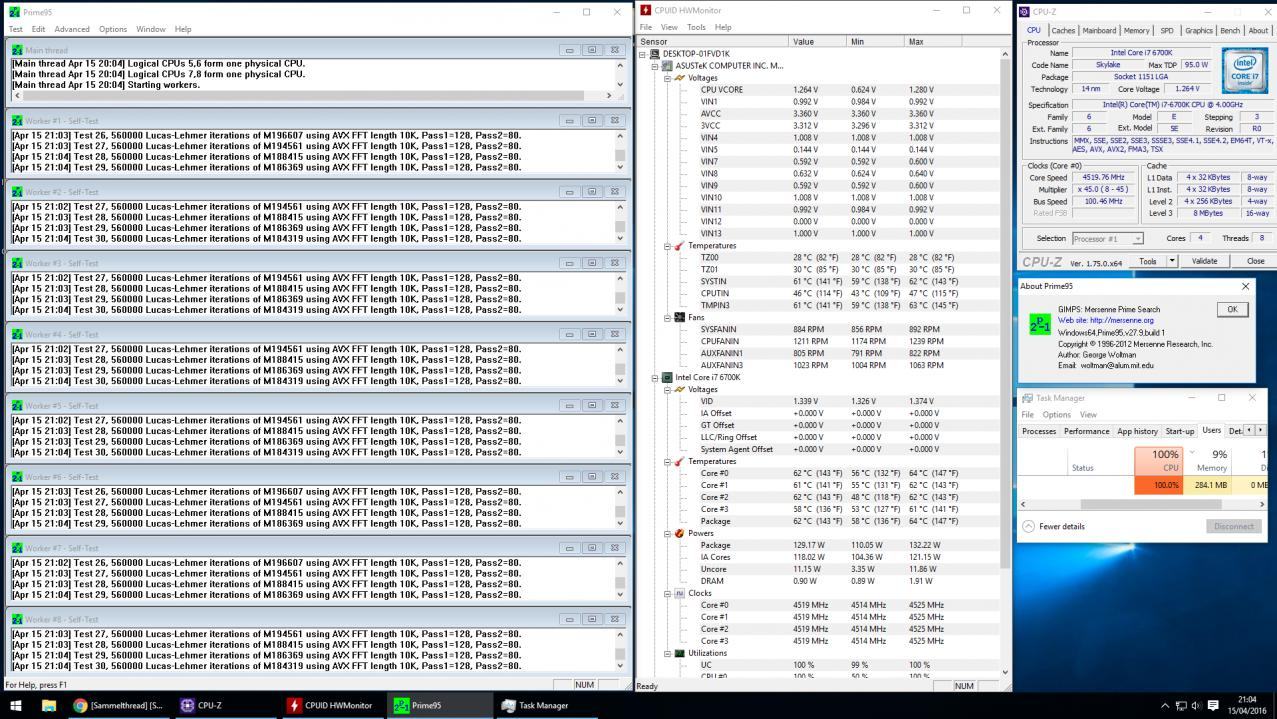This screenshot has height=719, width=1277.
Task: Click the Task Manager title icon
Action: (x=1028, y=398)
